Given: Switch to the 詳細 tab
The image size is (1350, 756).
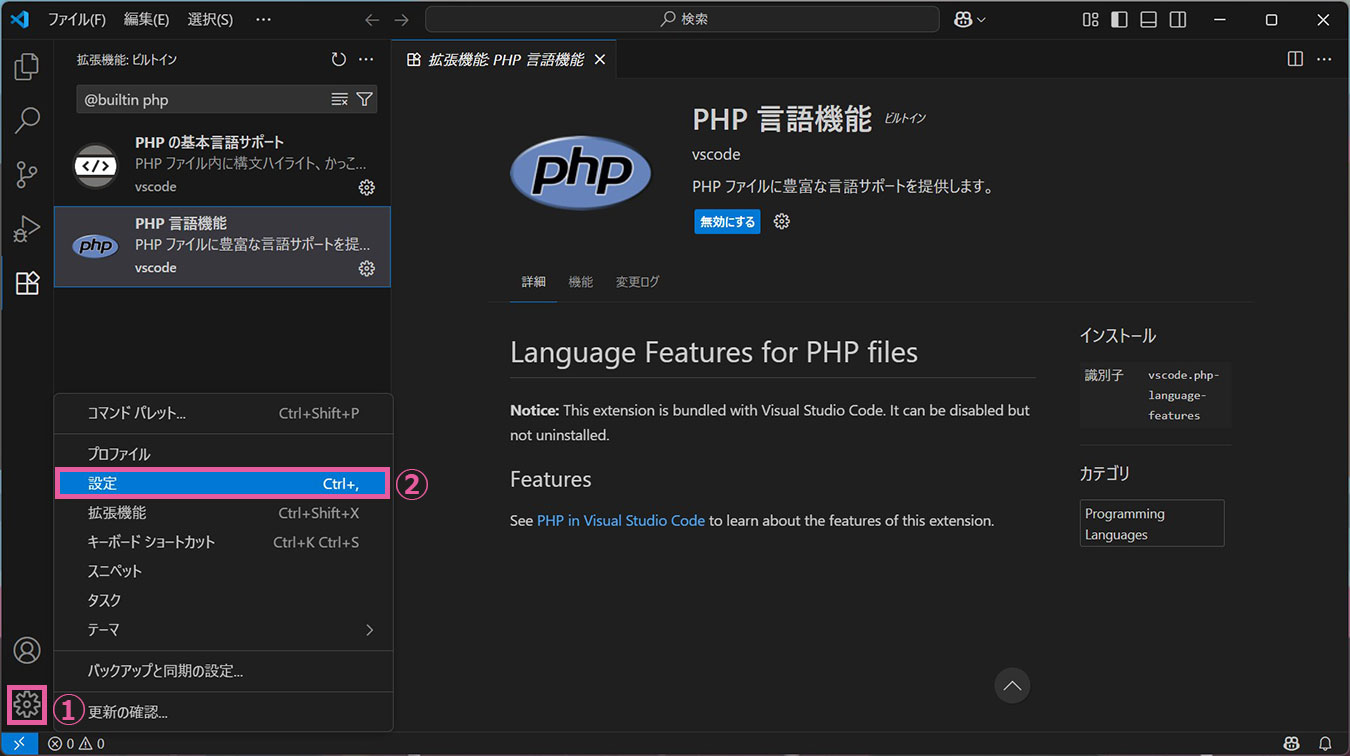Looking at the screenshot, I should pos(534,282).
